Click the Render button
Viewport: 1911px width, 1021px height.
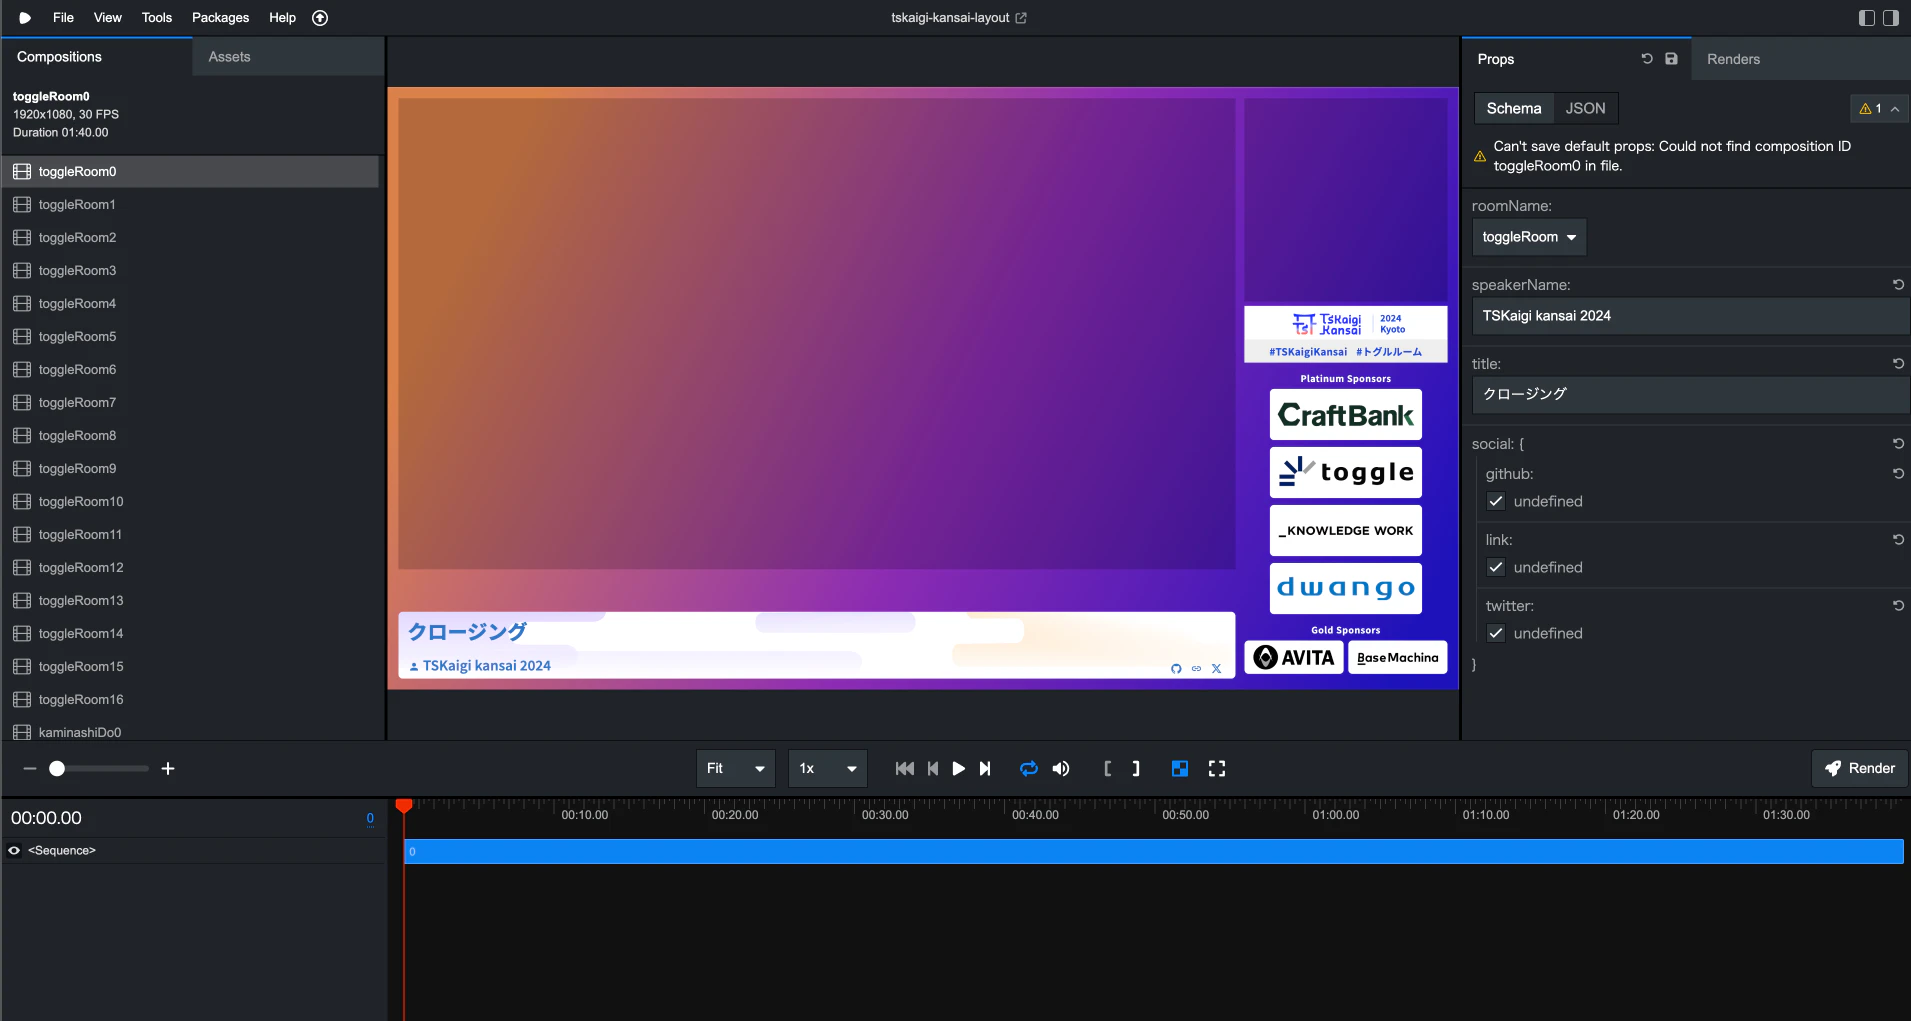(x=1860, y=768)
